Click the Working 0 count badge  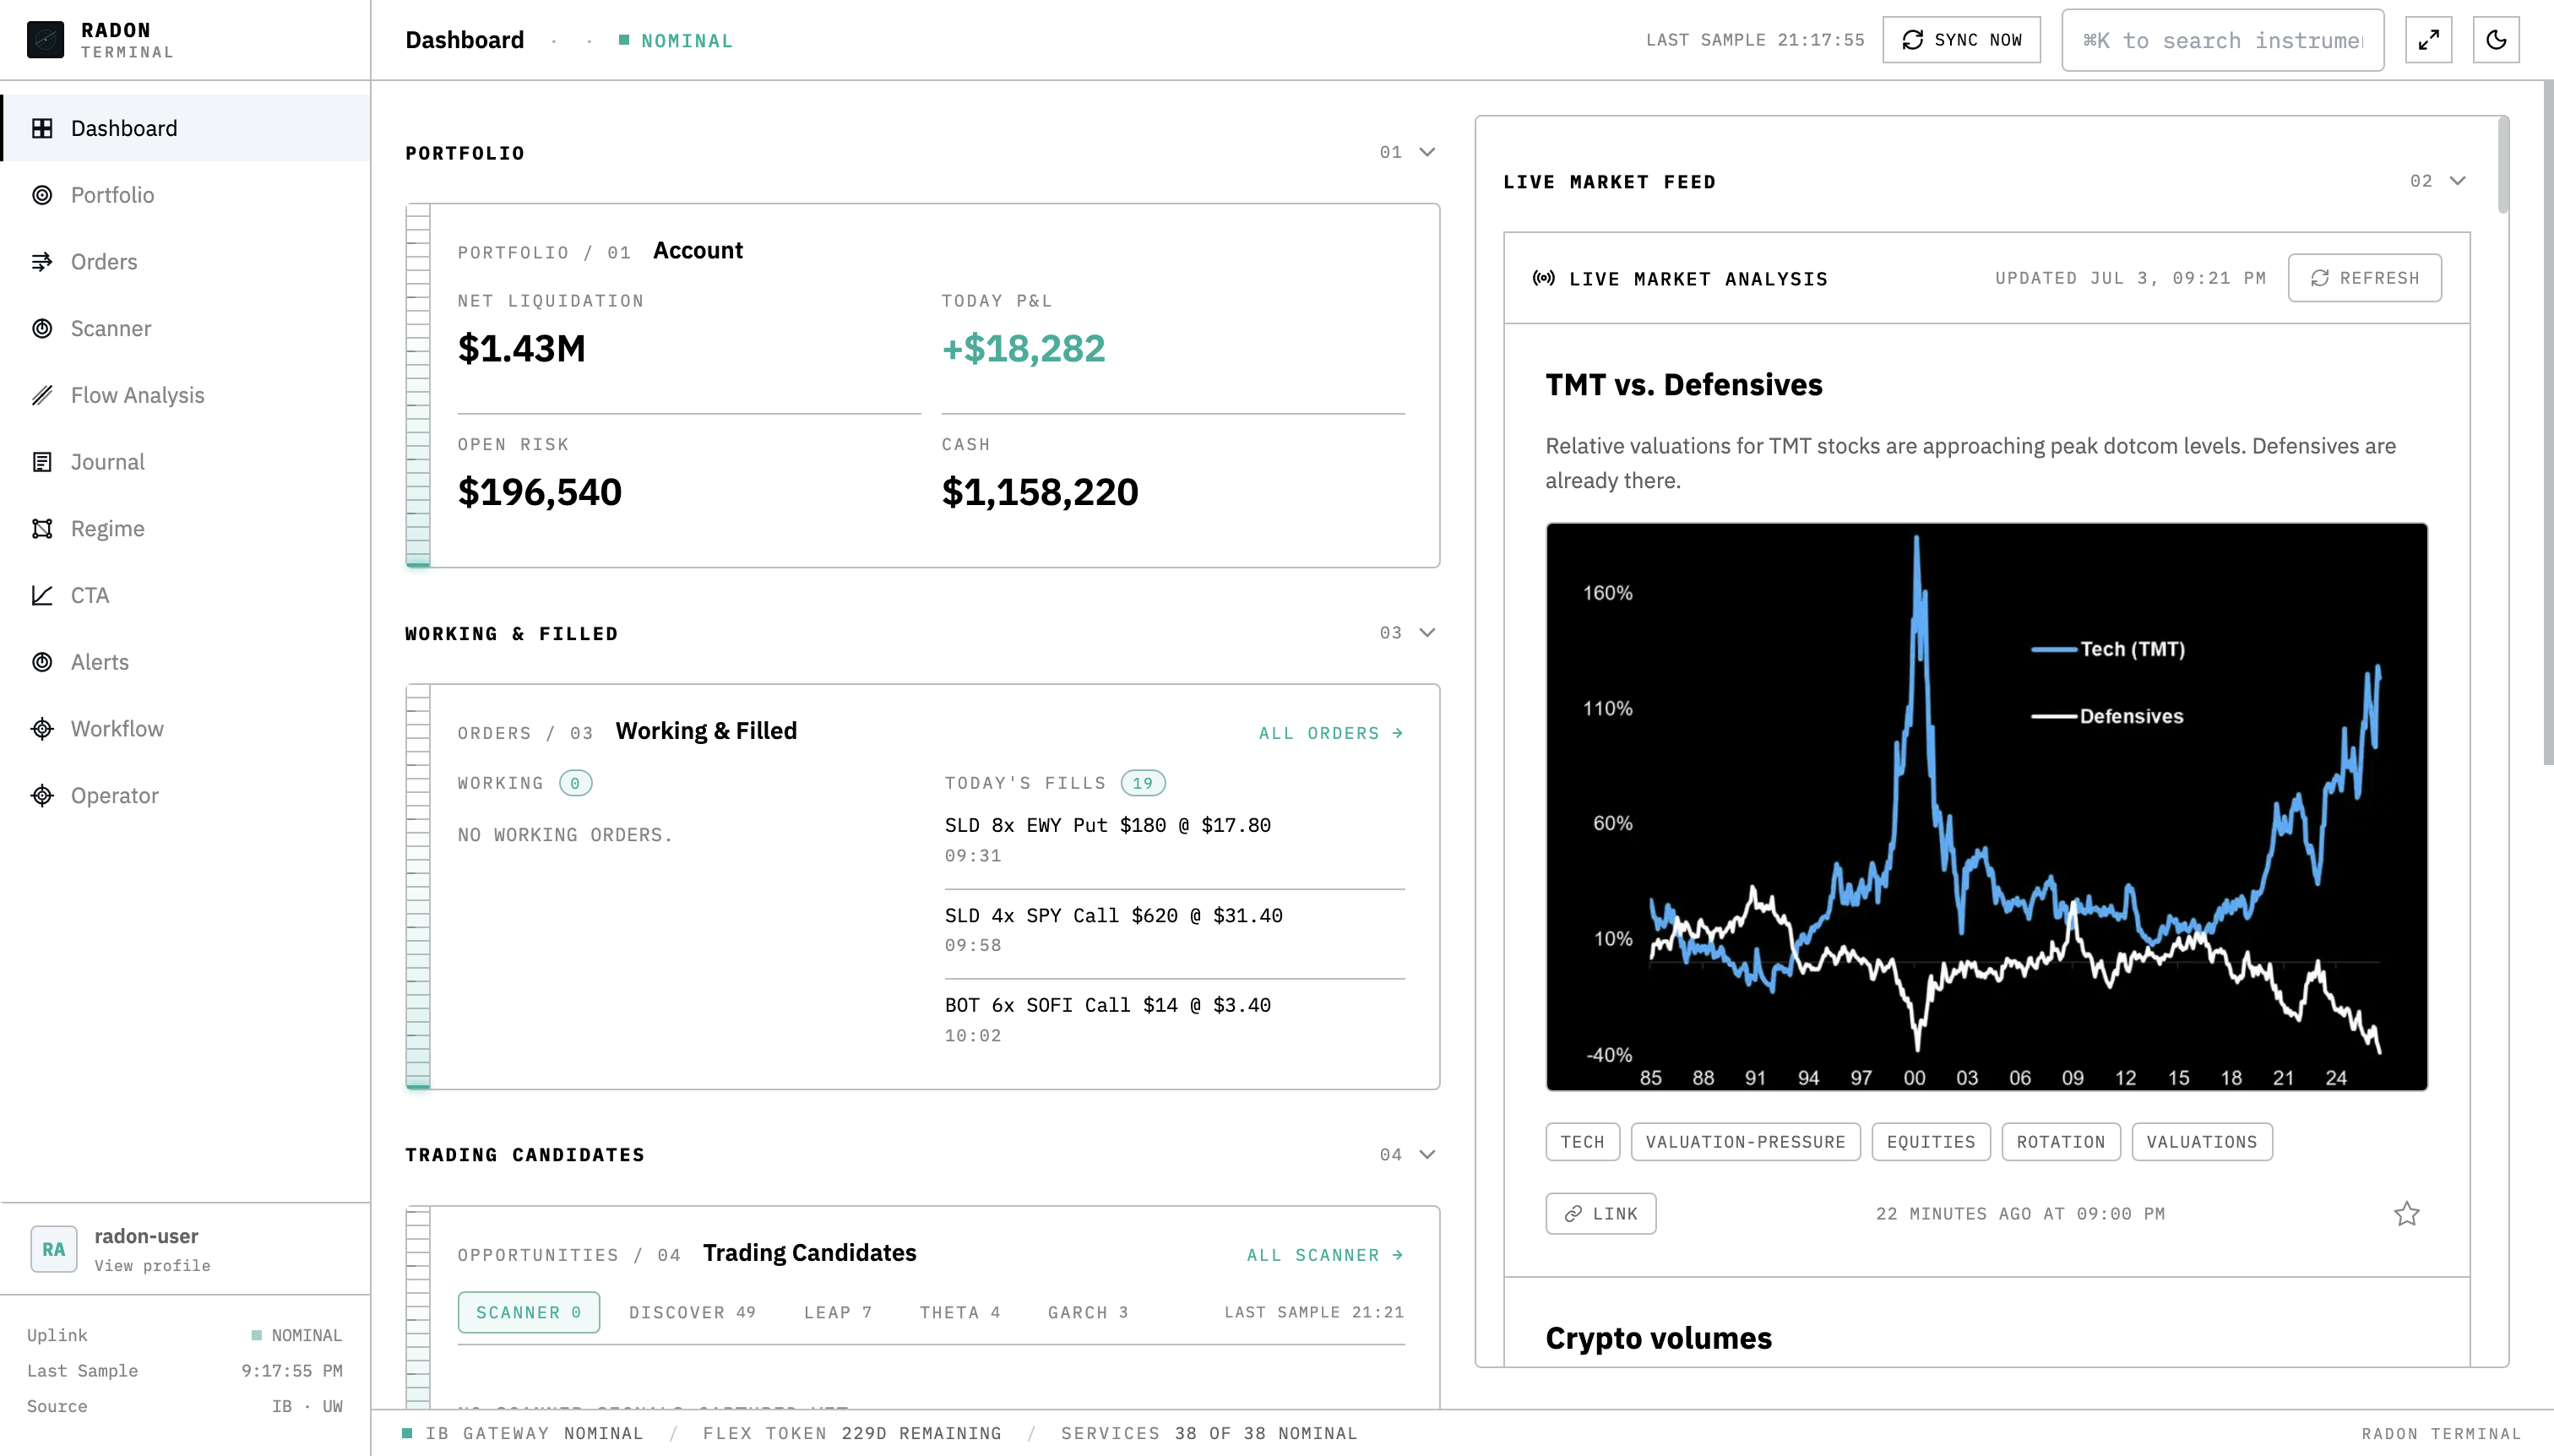coord(575,783)
